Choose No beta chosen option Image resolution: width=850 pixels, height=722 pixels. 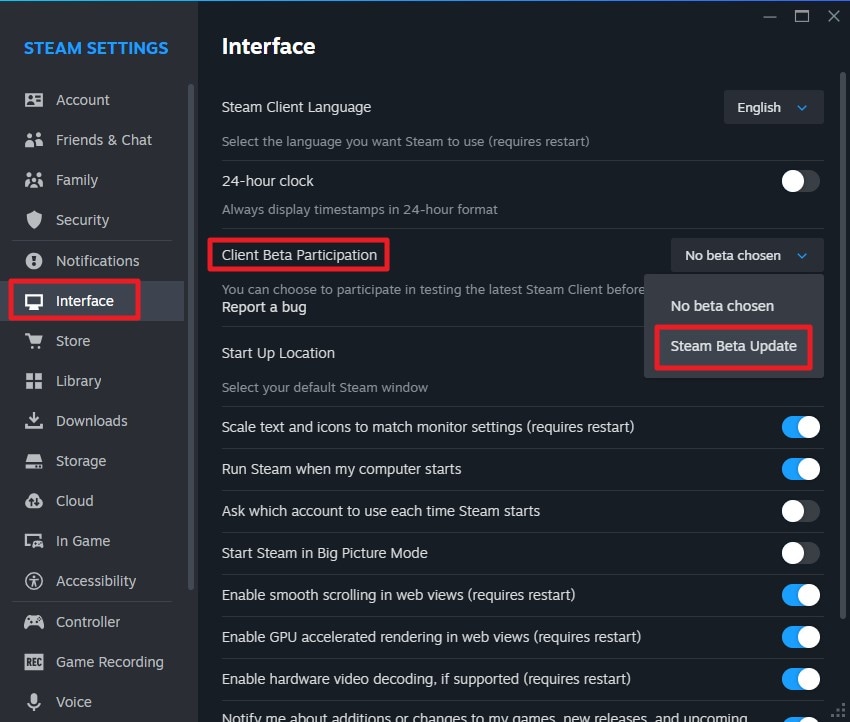(x=722, y=306)
